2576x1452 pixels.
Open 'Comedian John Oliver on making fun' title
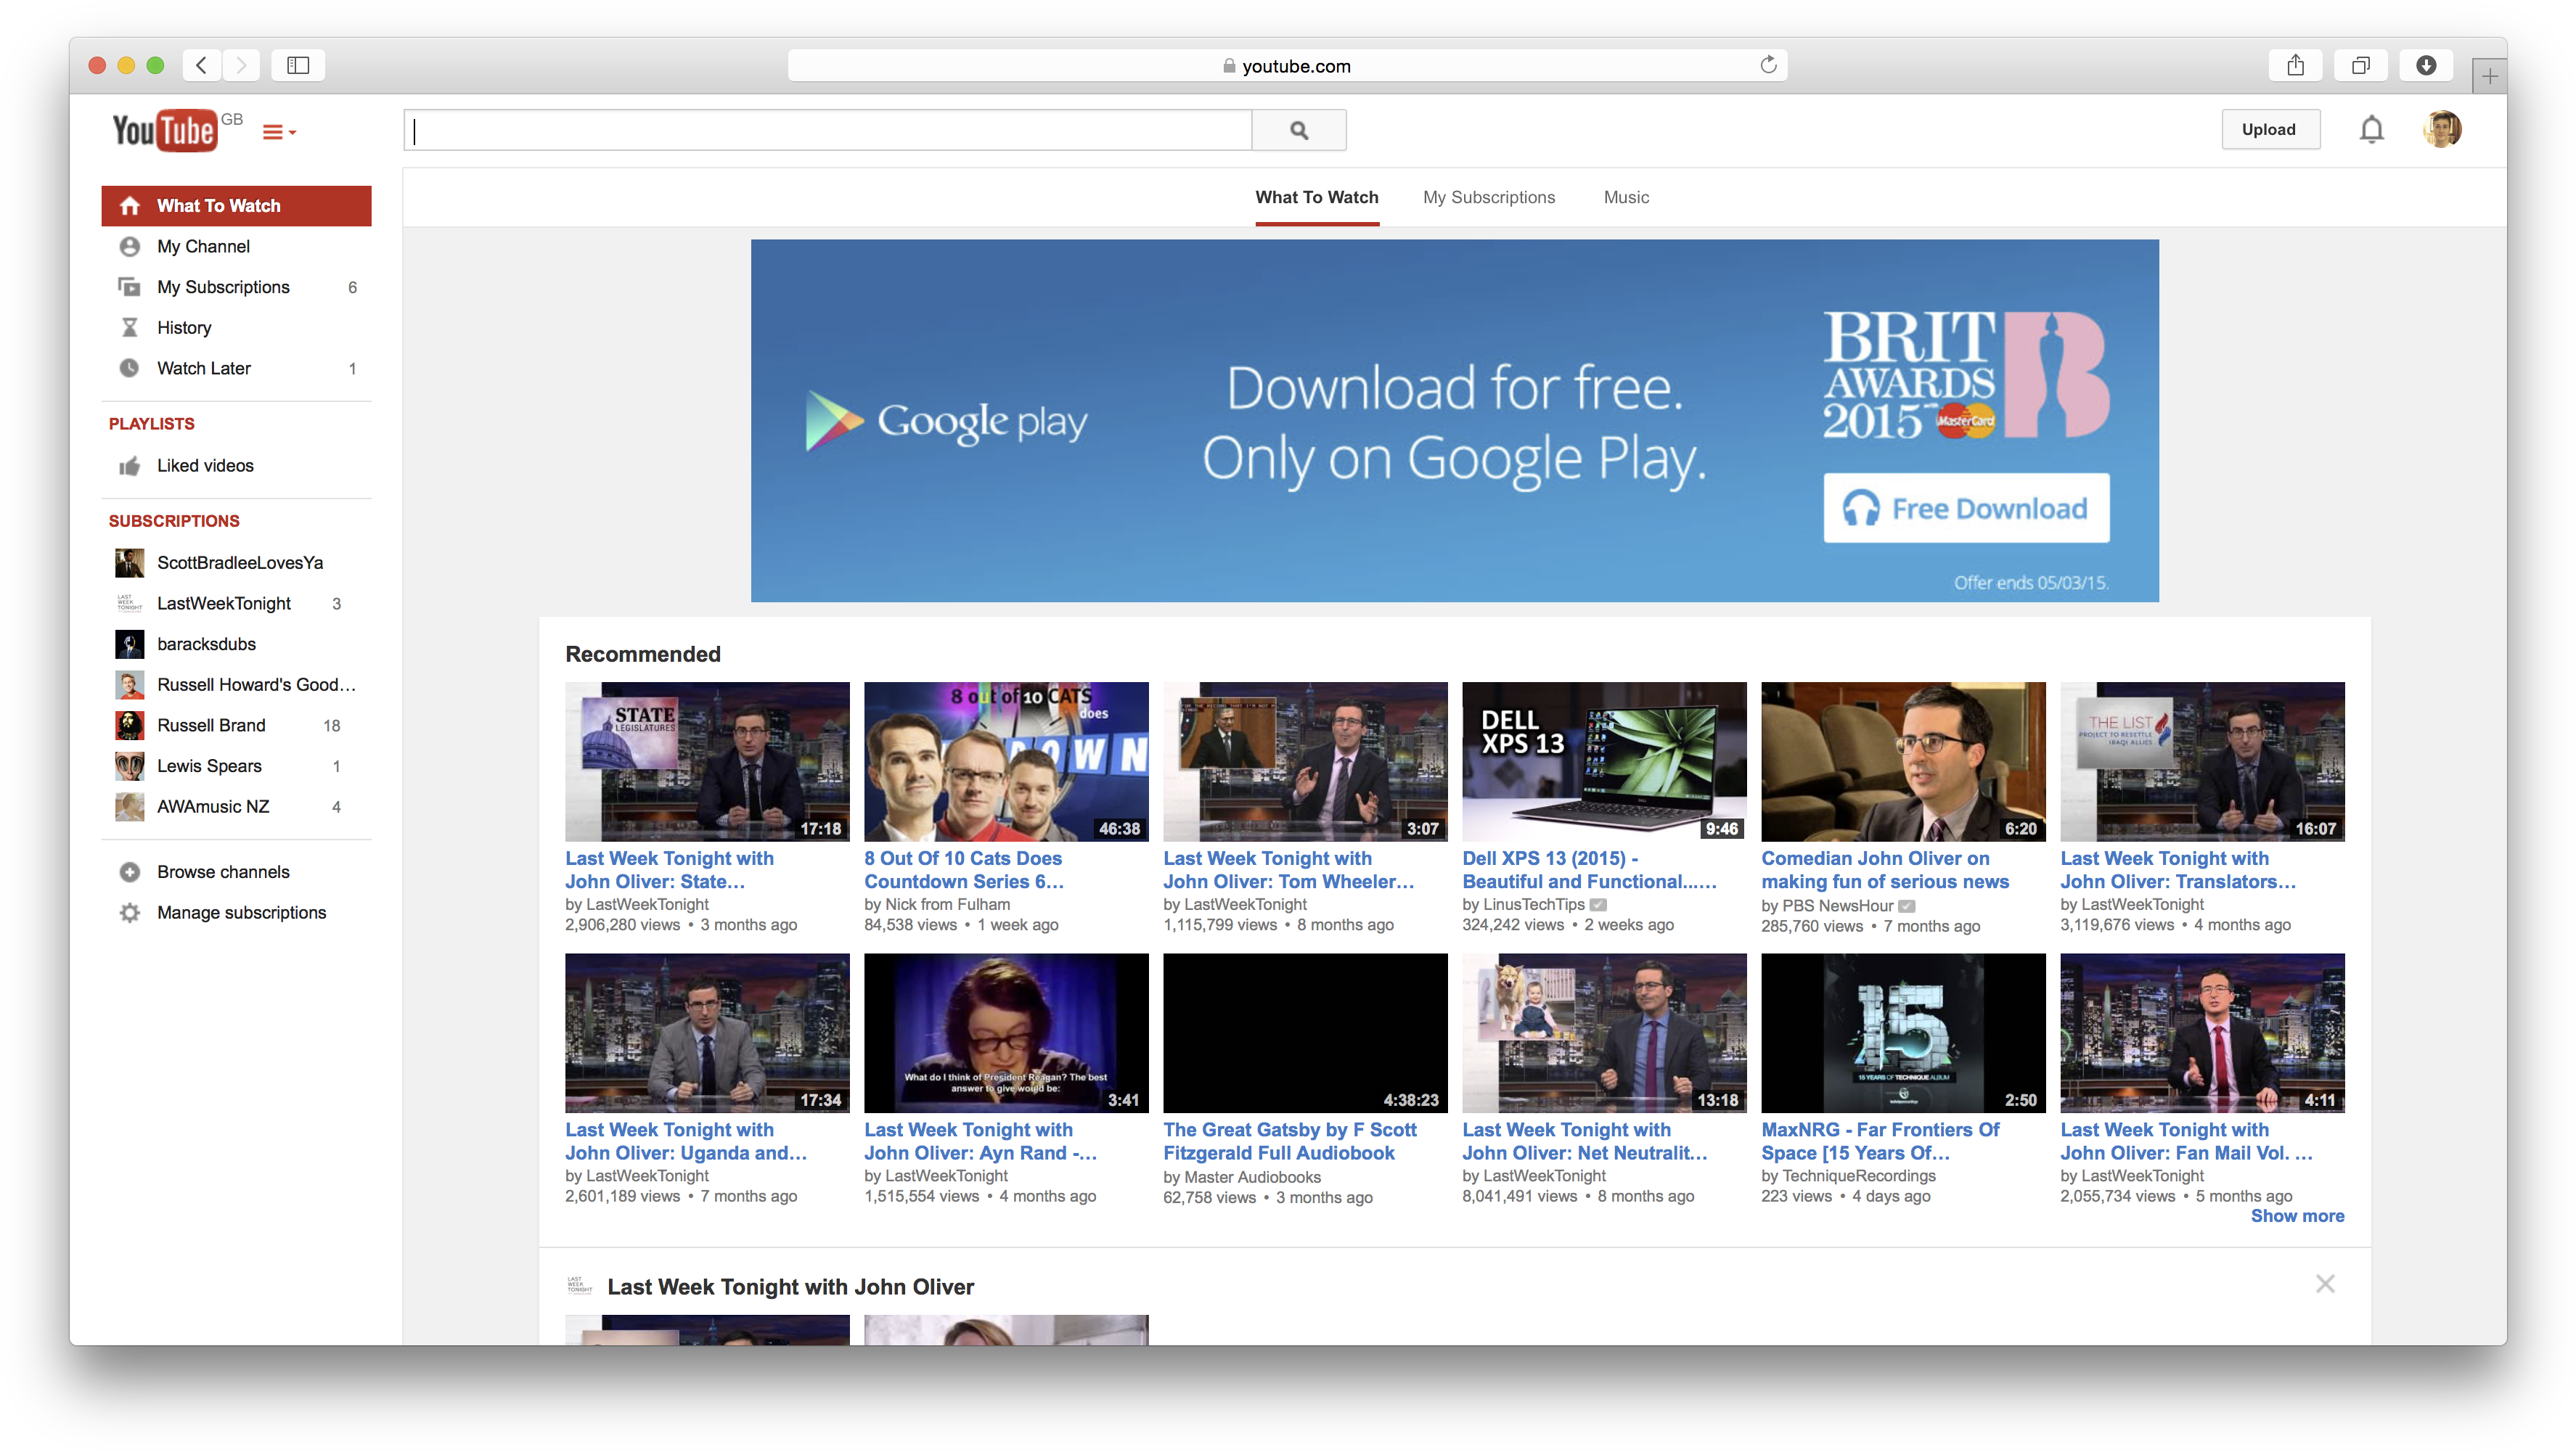click(x=1885, y=870)
